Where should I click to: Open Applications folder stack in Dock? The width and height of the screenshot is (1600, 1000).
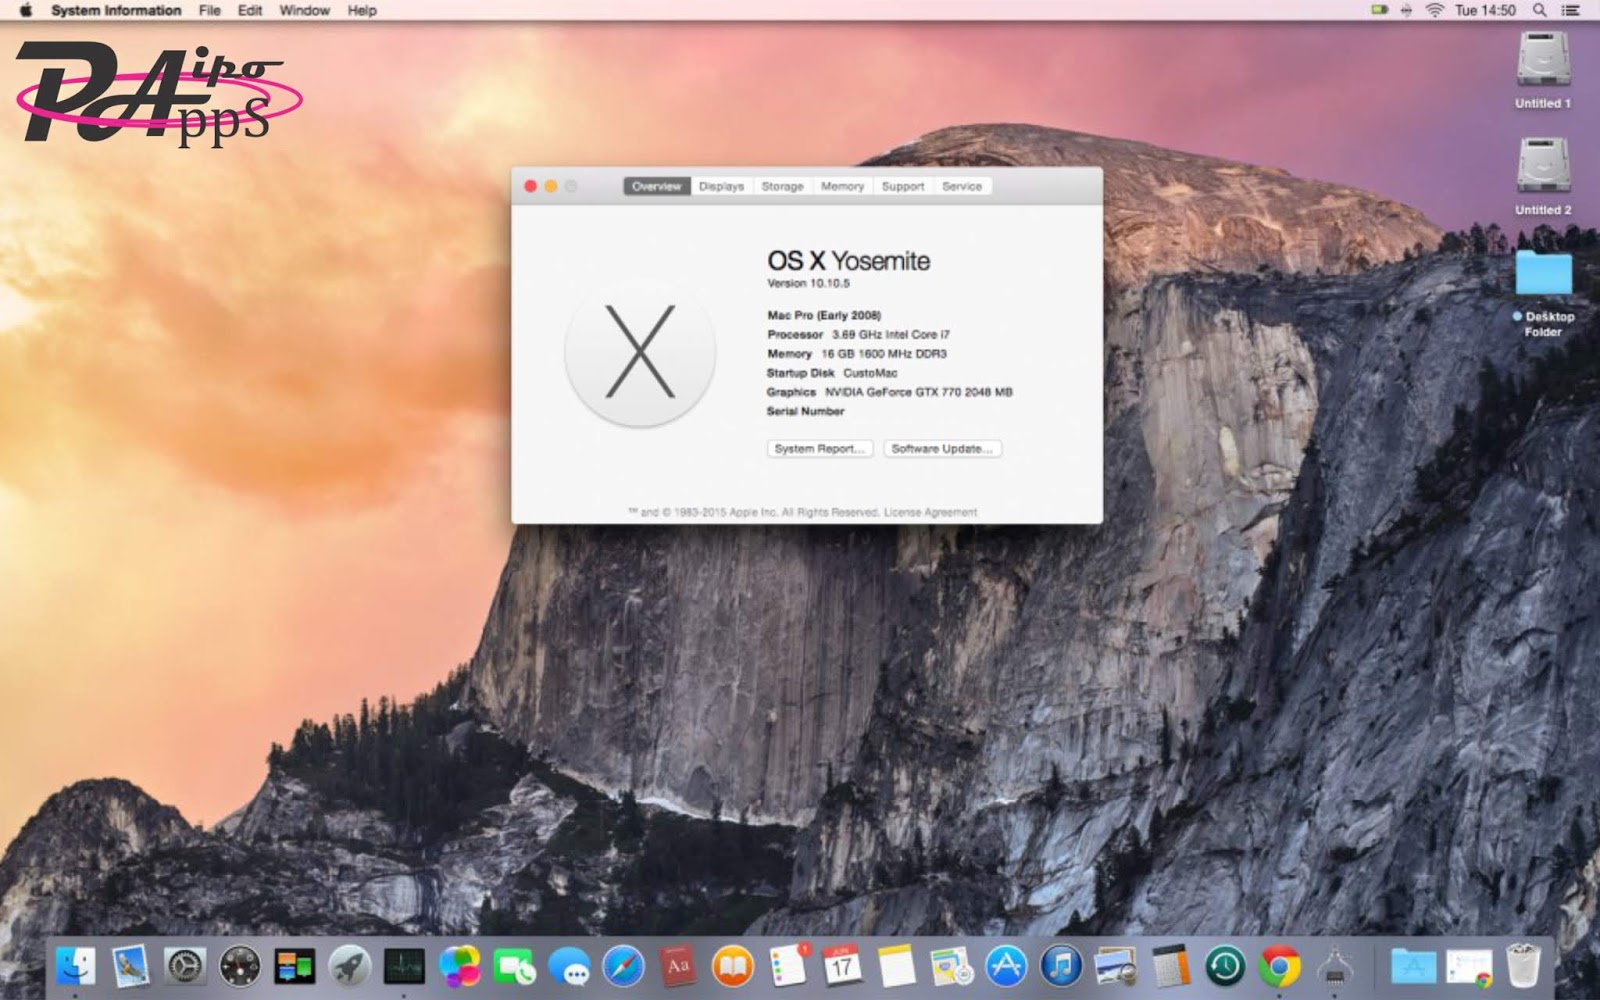click(1414, 966)
